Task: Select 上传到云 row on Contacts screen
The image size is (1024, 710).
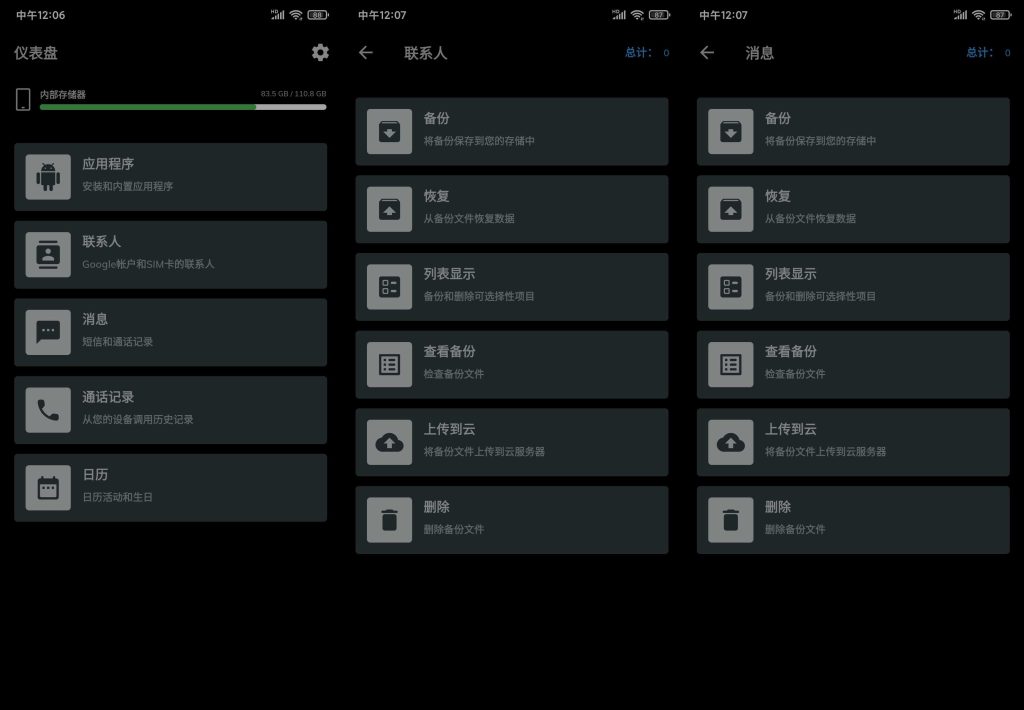Action: (x=512, y=441)
